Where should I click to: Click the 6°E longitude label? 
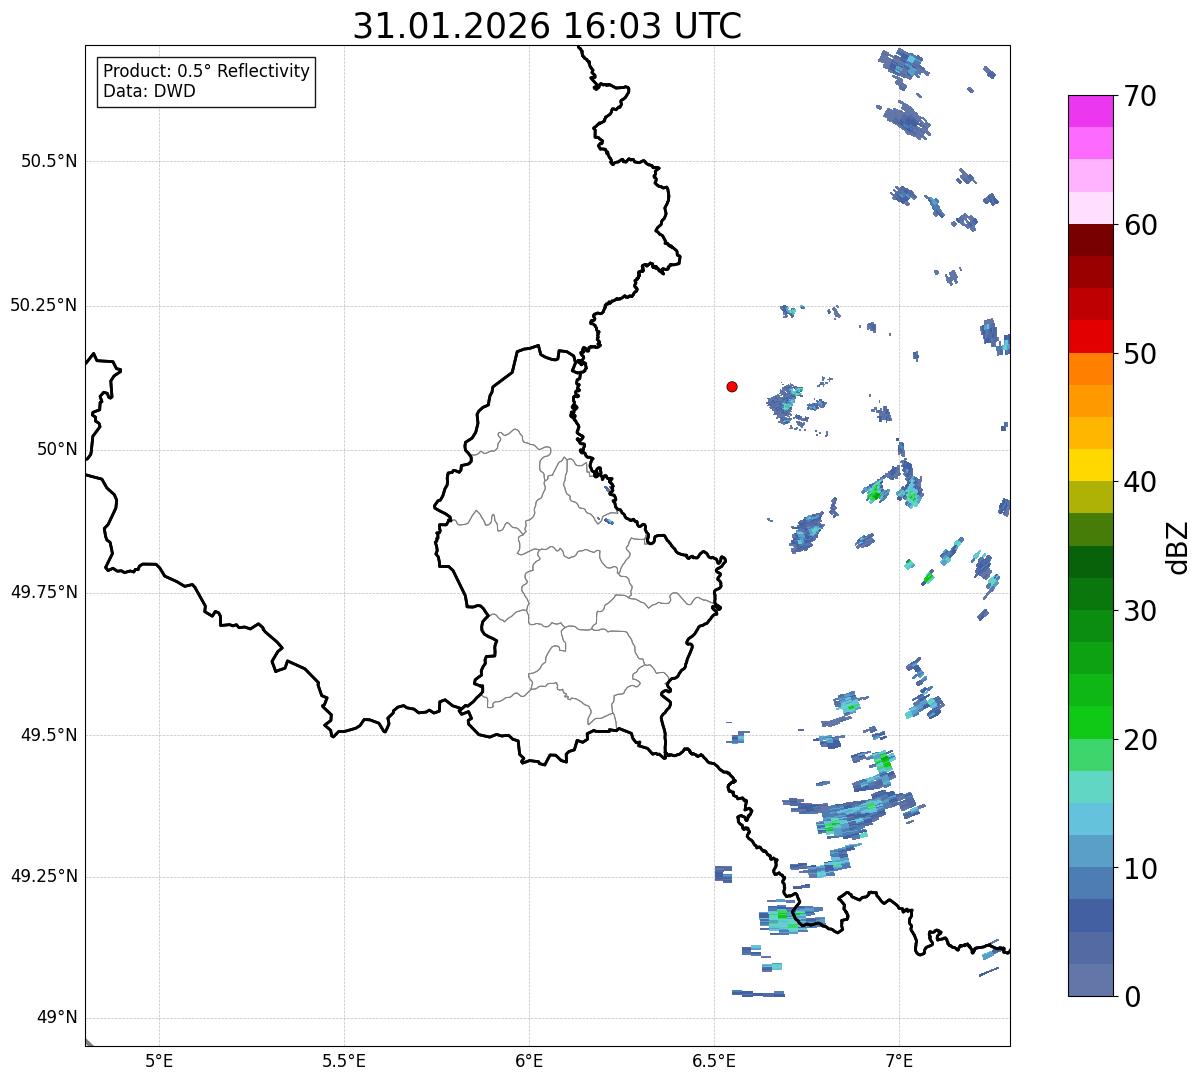(x=529, y=1061)
